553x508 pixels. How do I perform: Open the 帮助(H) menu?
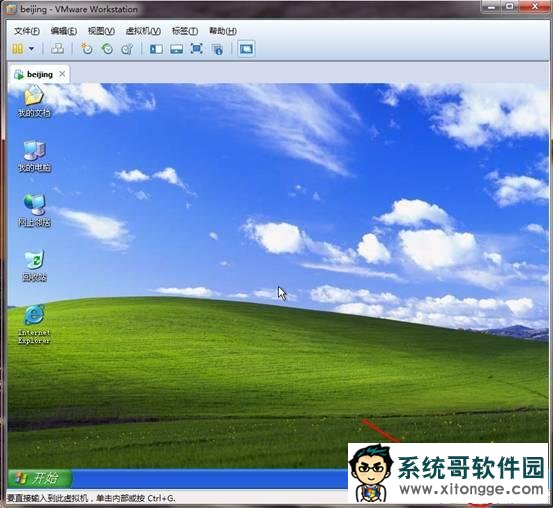223,31
